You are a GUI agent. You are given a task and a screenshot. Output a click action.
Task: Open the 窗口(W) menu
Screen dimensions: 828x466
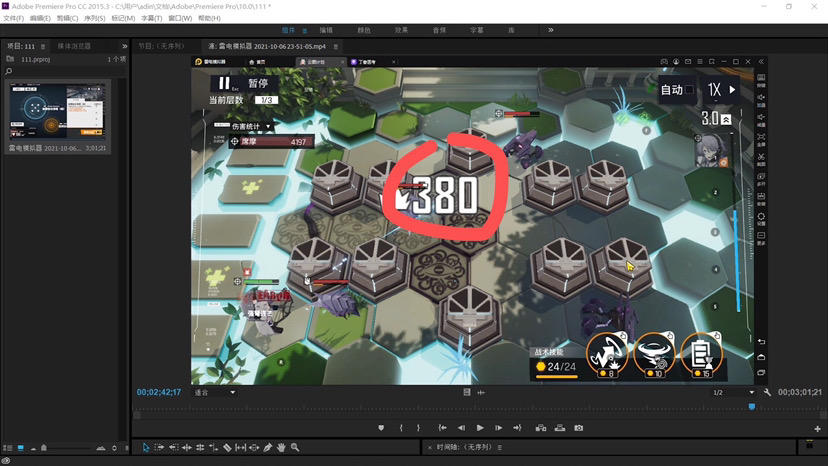click(180, 18)
